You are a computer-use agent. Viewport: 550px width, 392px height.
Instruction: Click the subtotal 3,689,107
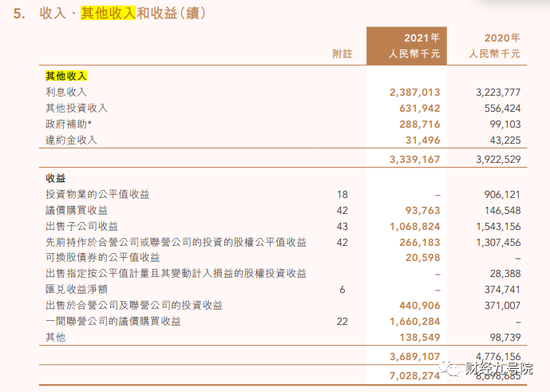pyautogui.click(x=415, y=357)
